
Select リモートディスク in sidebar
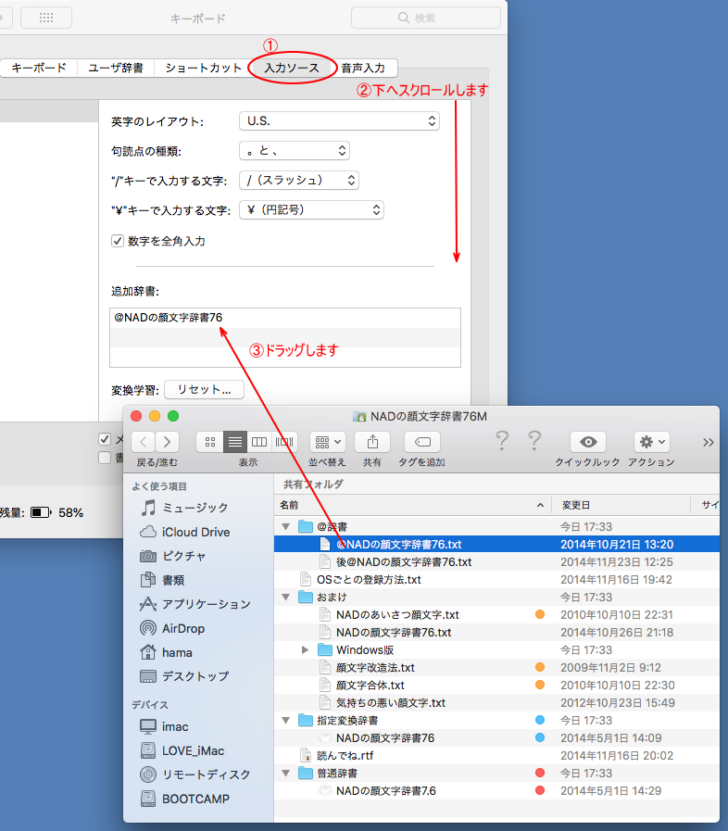pyautogui.click(x=195, y=775)
